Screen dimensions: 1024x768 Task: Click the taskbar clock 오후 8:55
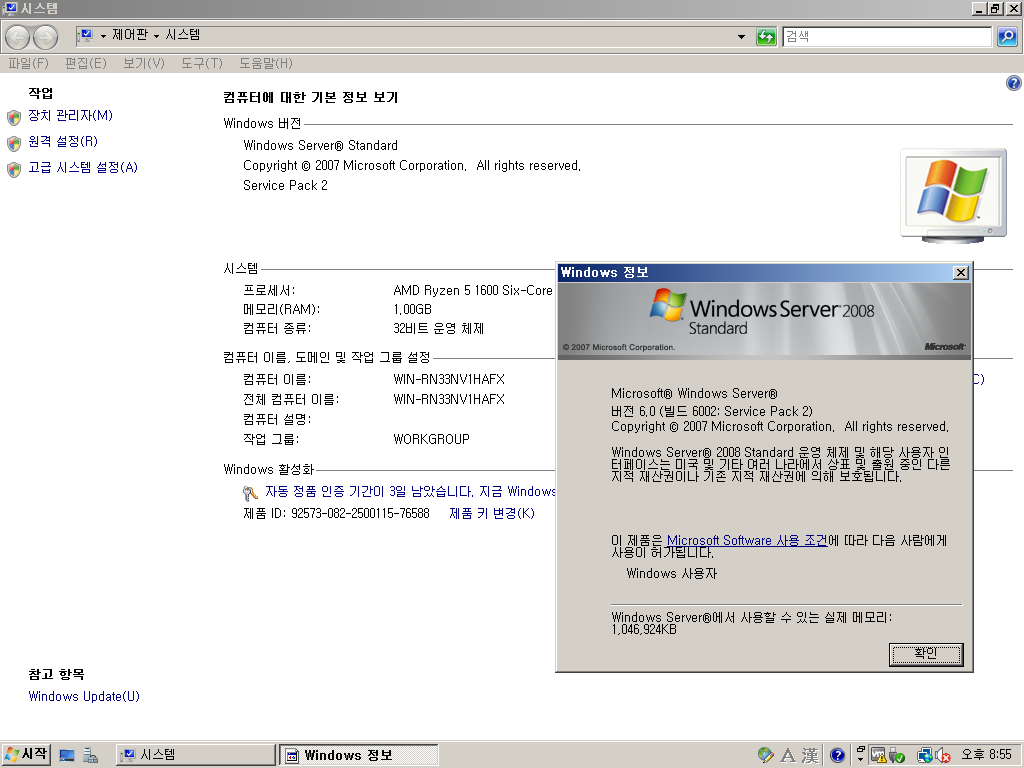(x=986, y=755)
